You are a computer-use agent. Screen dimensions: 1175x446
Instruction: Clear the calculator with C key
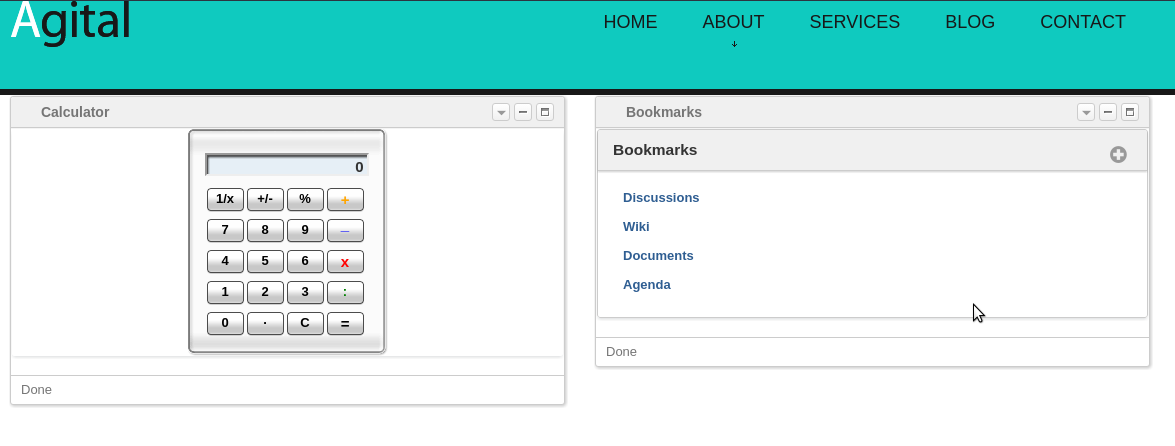tap(305, 323)
